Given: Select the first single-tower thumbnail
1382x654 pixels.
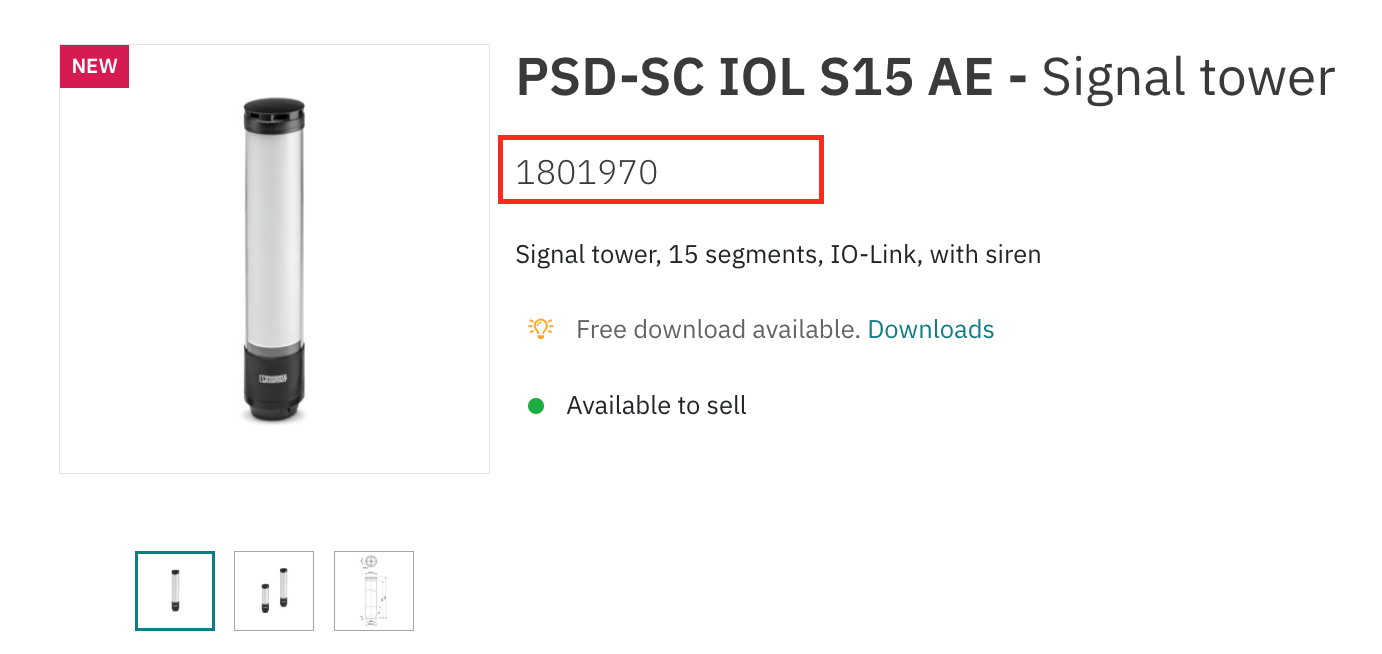Looking at the screenshot, I should click(x=175, y=591).
